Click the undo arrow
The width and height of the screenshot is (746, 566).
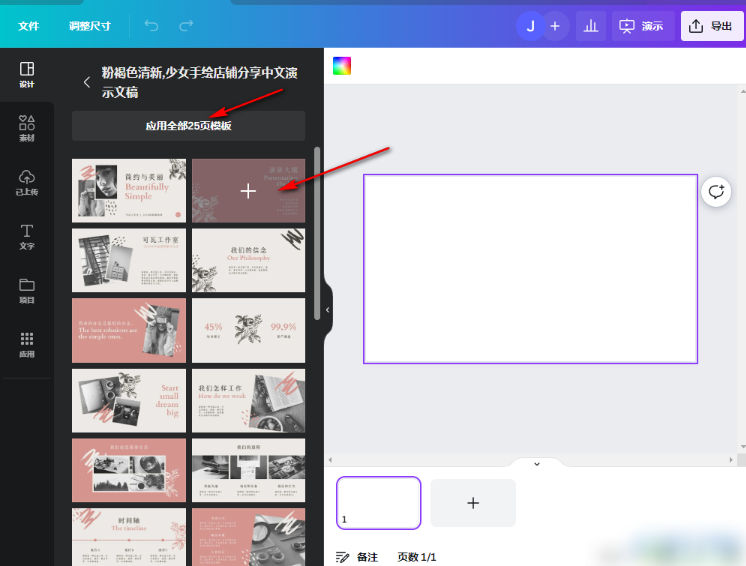(151, 26)
